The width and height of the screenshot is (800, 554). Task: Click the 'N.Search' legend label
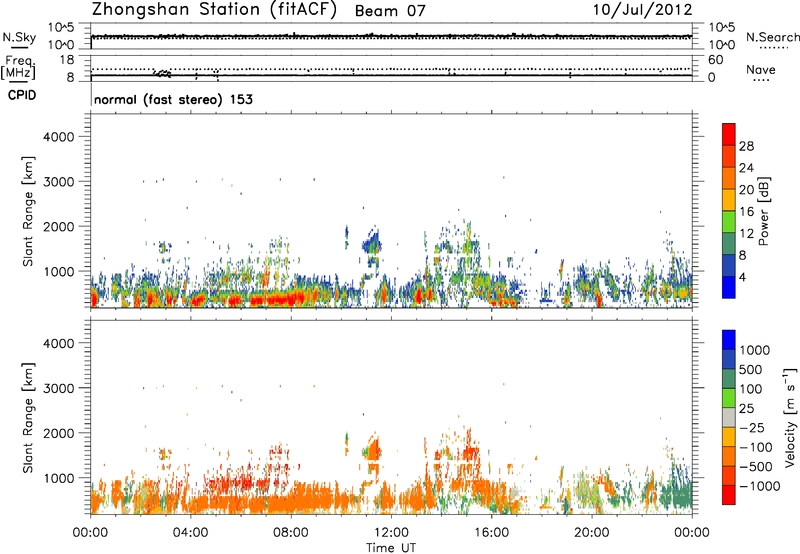(x=772, y=37)
